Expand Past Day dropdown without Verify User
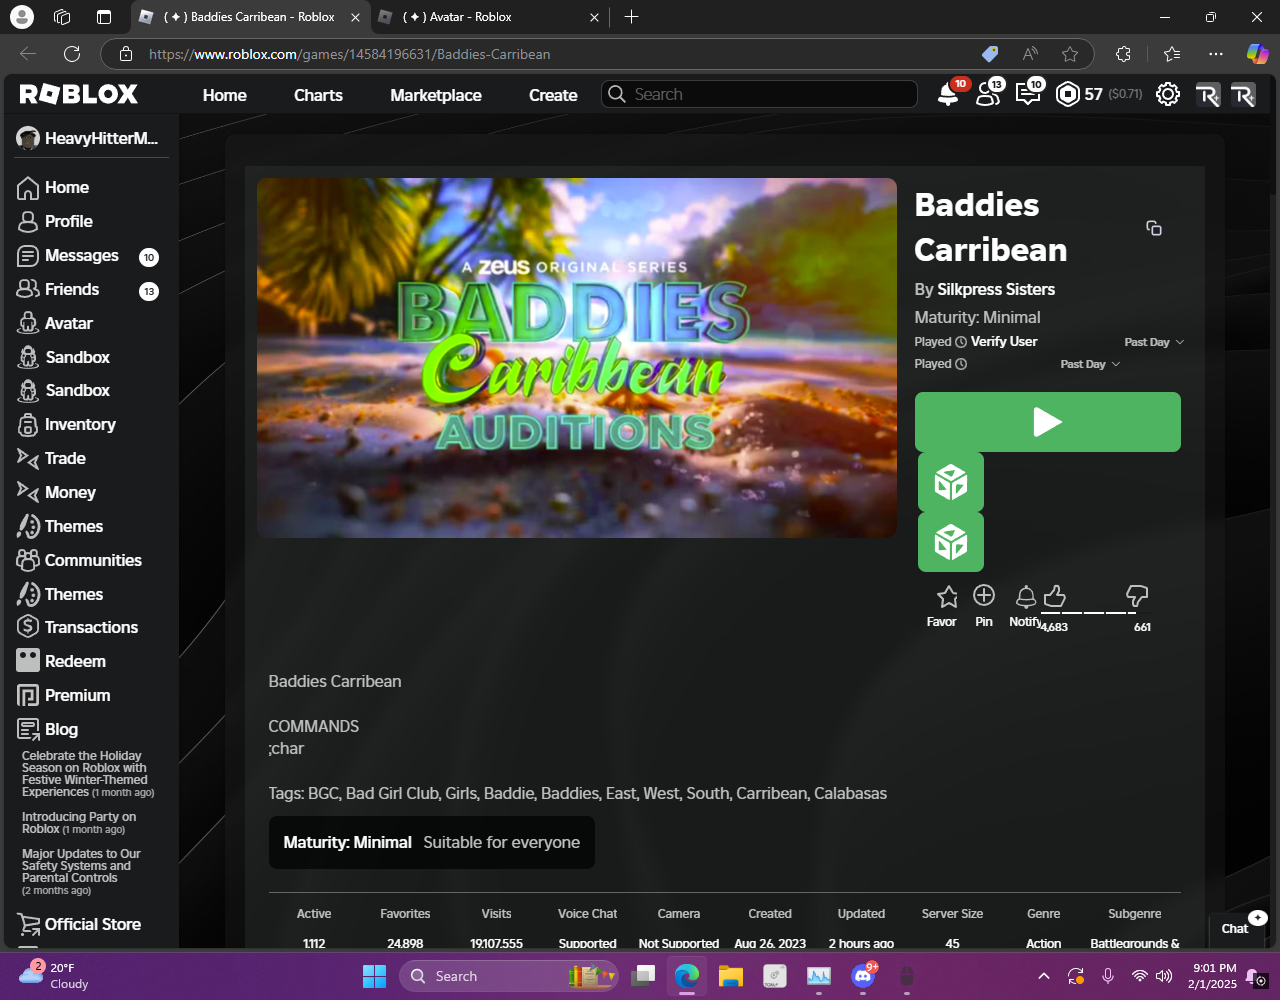Screen dimensions: 1280x1000 coord(1090,364)
